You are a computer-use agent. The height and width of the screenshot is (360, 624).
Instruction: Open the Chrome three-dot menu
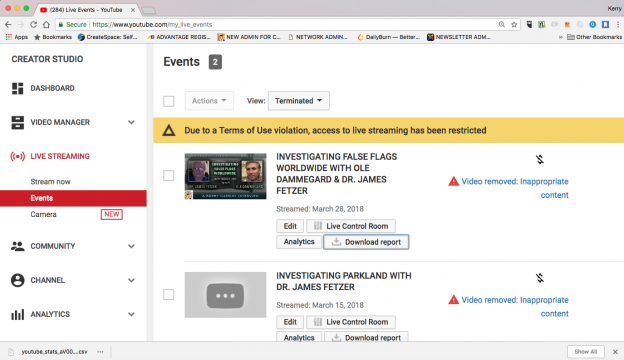coord(618,25)
